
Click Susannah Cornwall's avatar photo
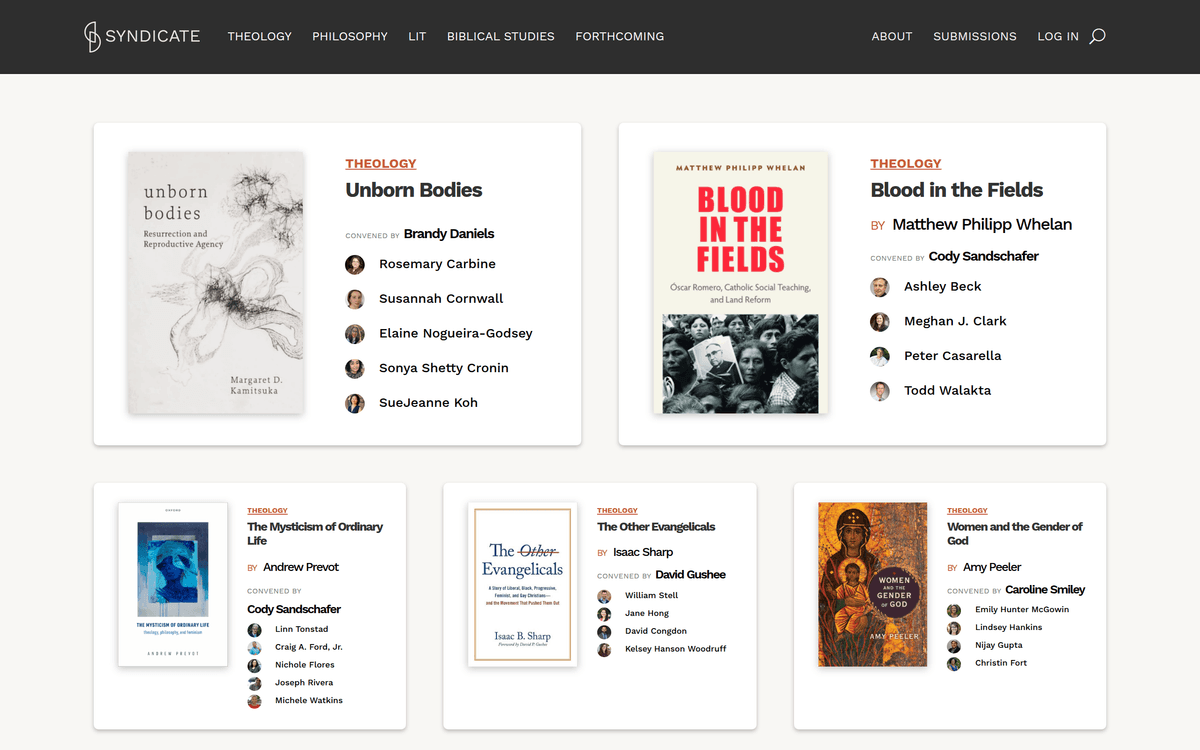(x=355, y=299)
